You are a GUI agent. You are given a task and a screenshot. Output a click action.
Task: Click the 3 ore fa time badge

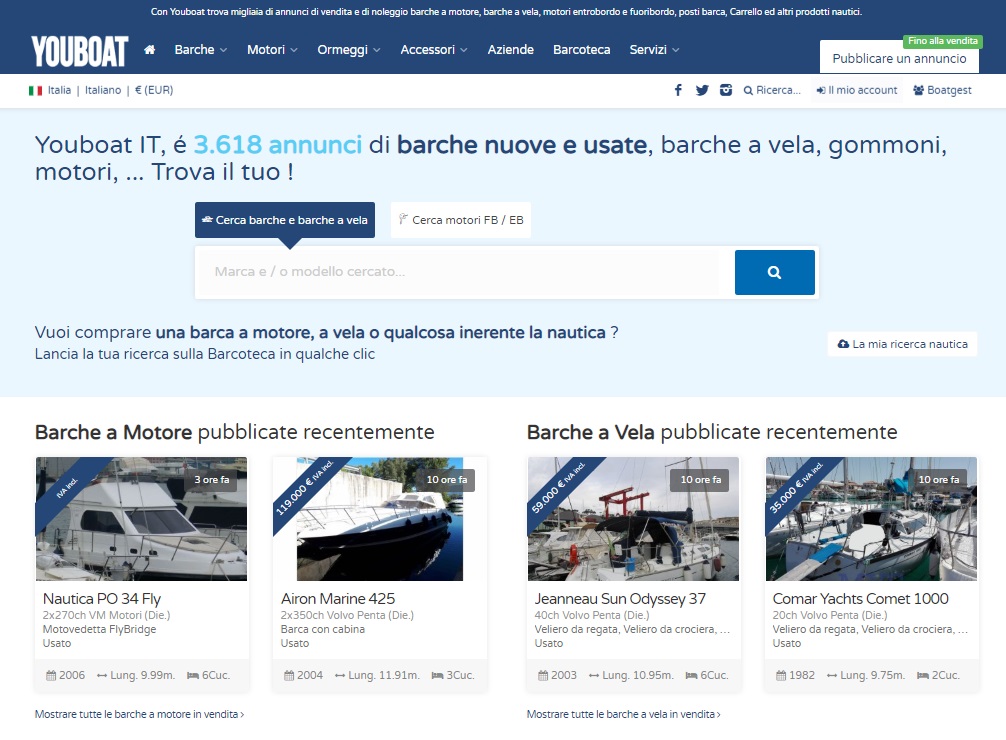tap(212, 479)
